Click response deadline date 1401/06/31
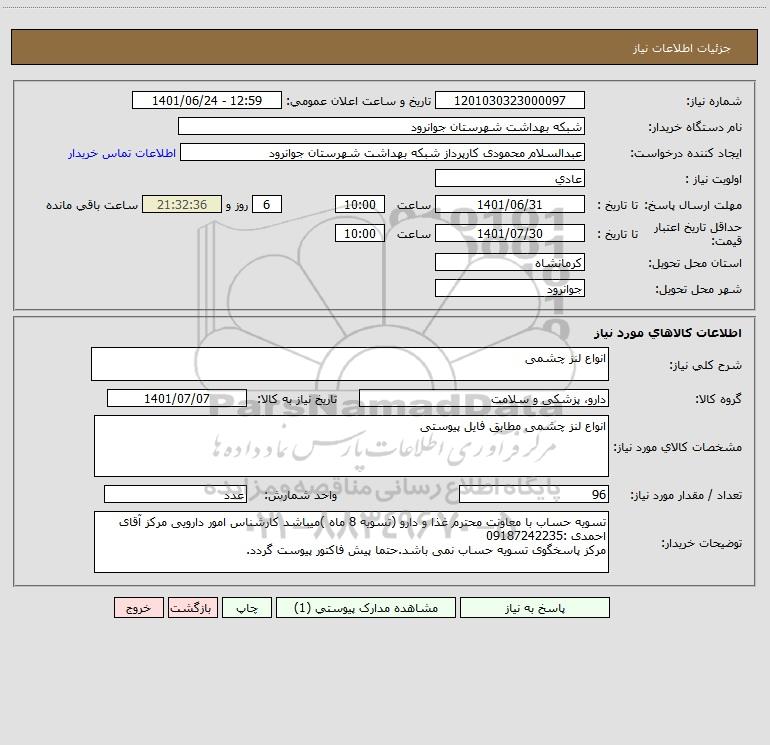Image resolution: width=770 pixels, height=745 pixels. (510, 204)
